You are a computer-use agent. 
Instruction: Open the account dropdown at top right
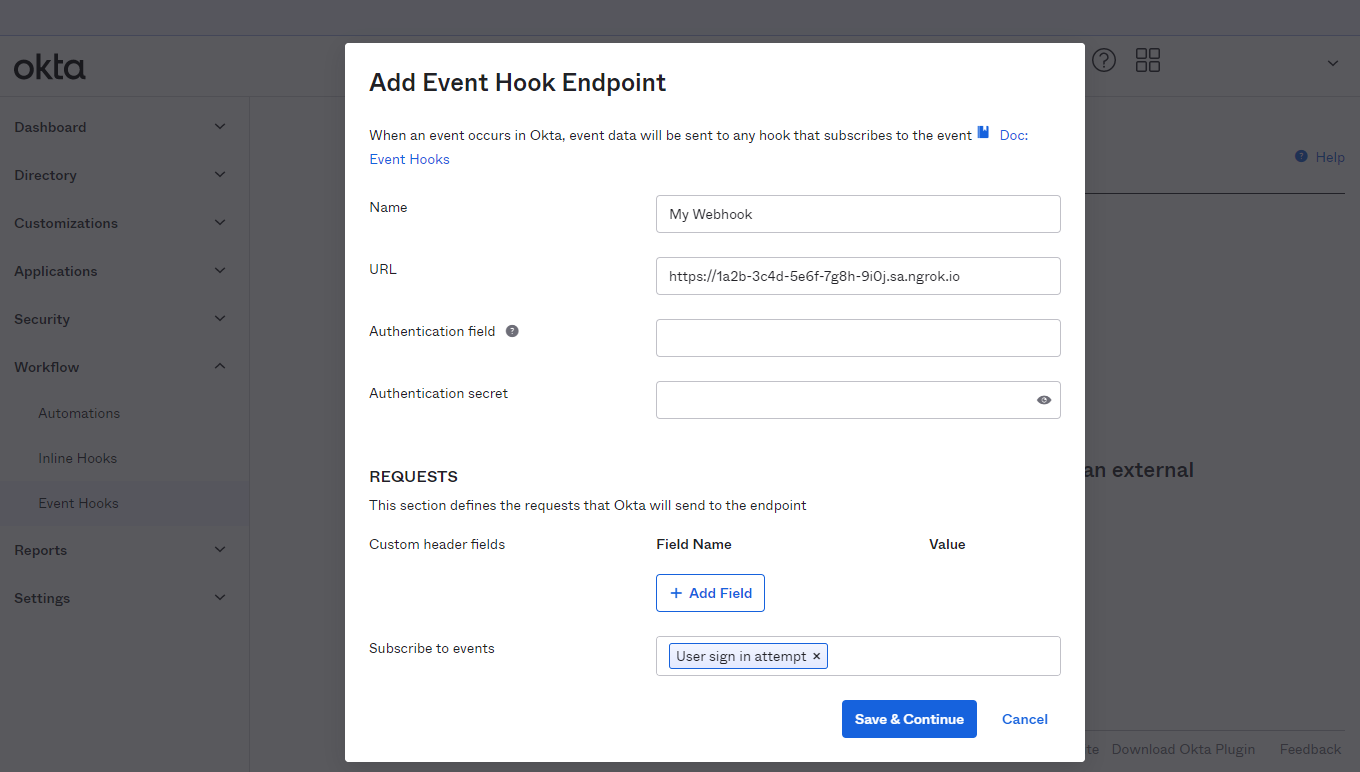[1332, 62]
